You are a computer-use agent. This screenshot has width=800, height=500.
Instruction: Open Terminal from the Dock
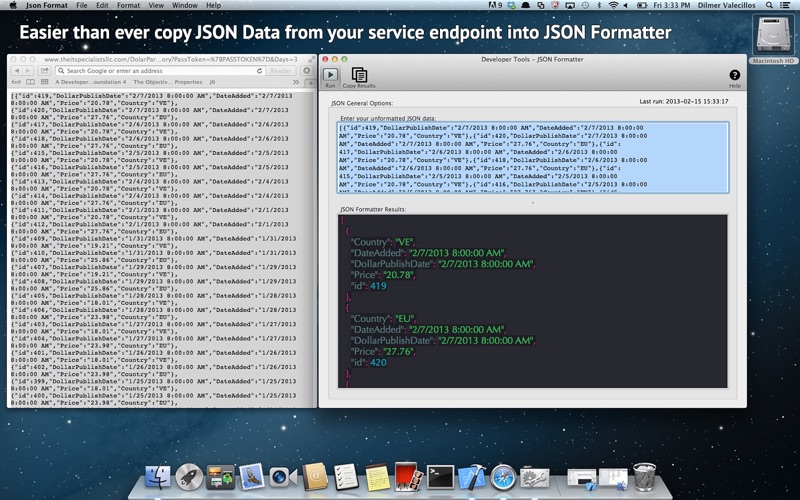point(440,477)
